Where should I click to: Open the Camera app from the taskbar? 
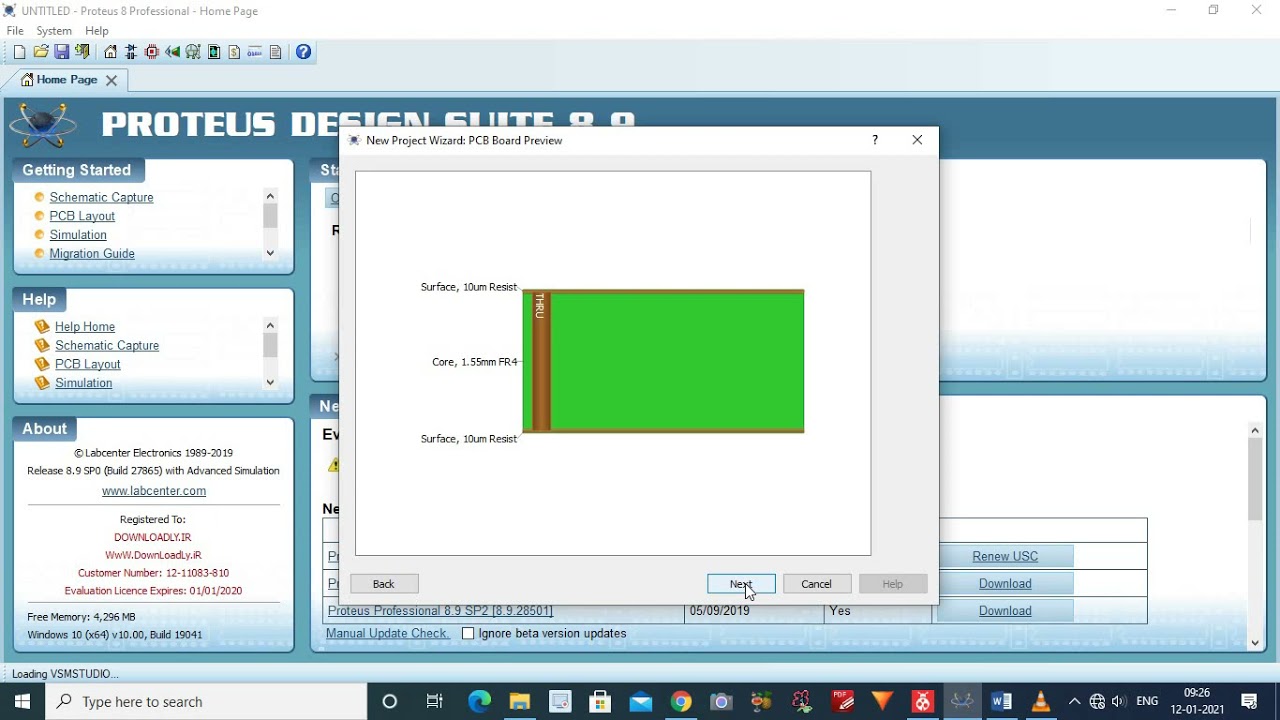721,701
